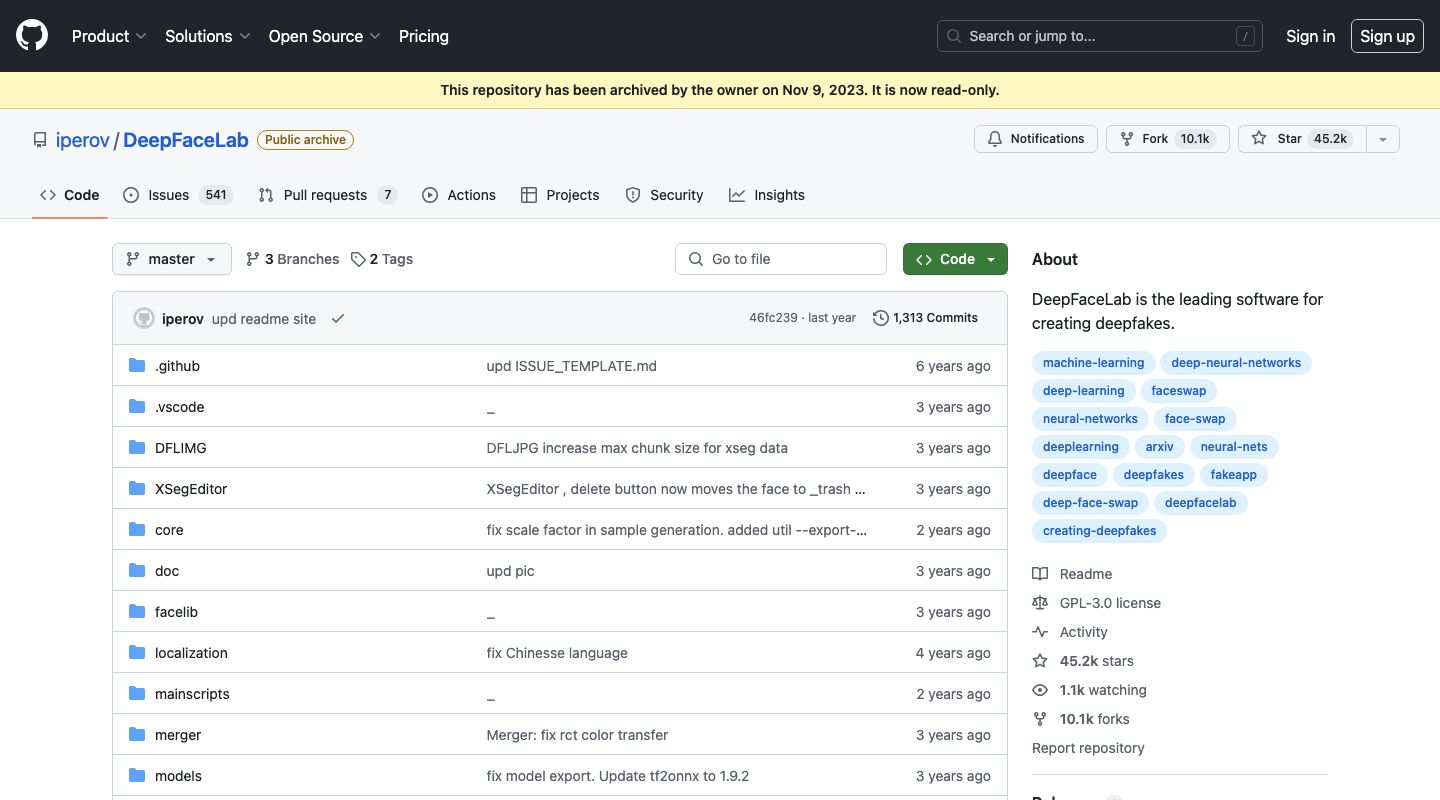
Task: Open the XSegEditor folder
Action: tap(191, 489)
